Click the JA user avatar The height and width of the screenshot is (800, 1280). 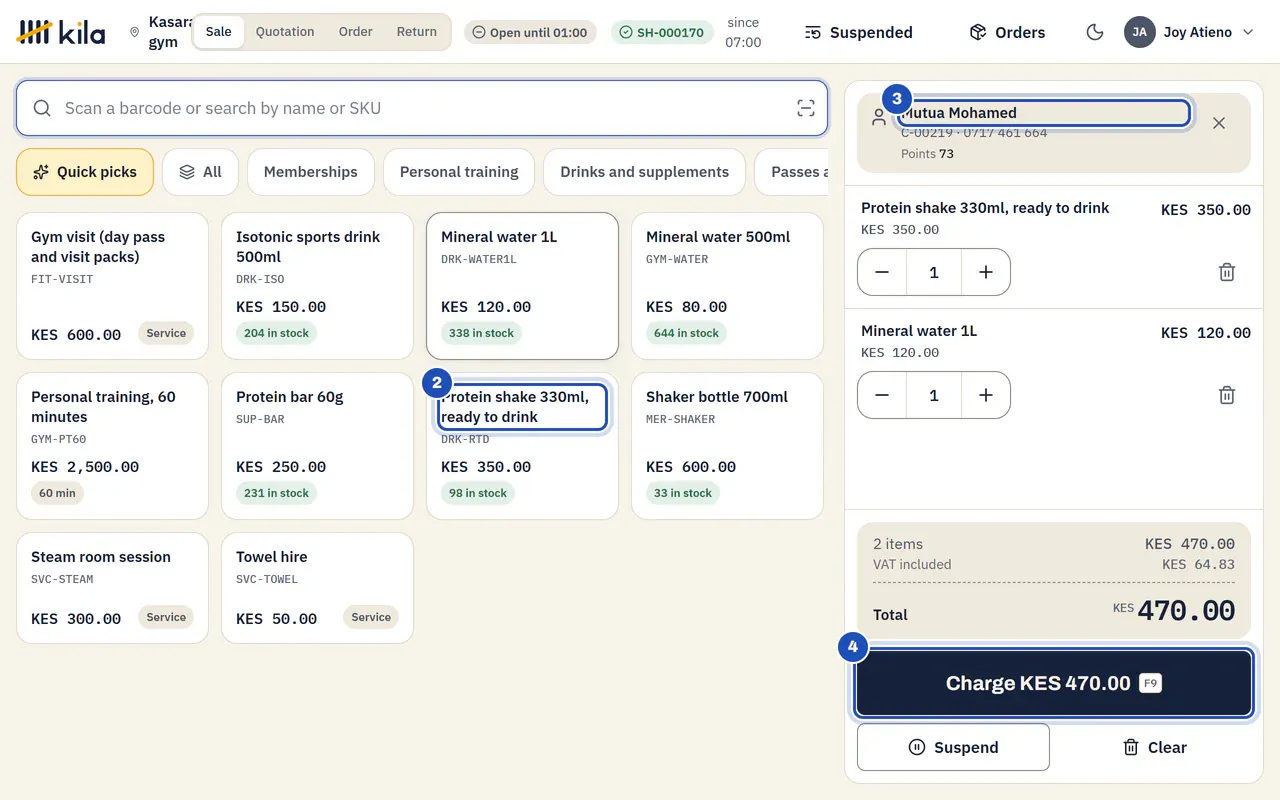coord(1140,32)
